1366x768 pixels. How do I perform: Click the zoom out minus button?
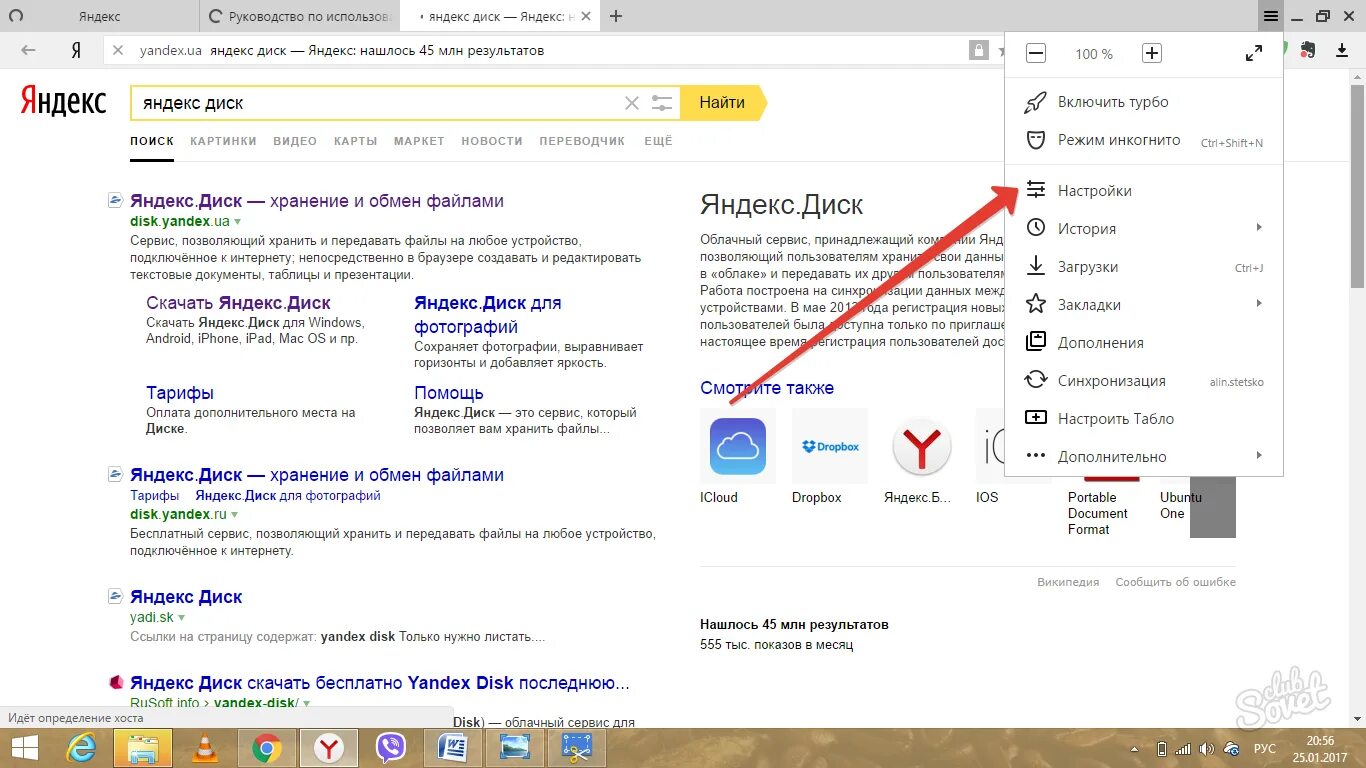click(1036, 54)
